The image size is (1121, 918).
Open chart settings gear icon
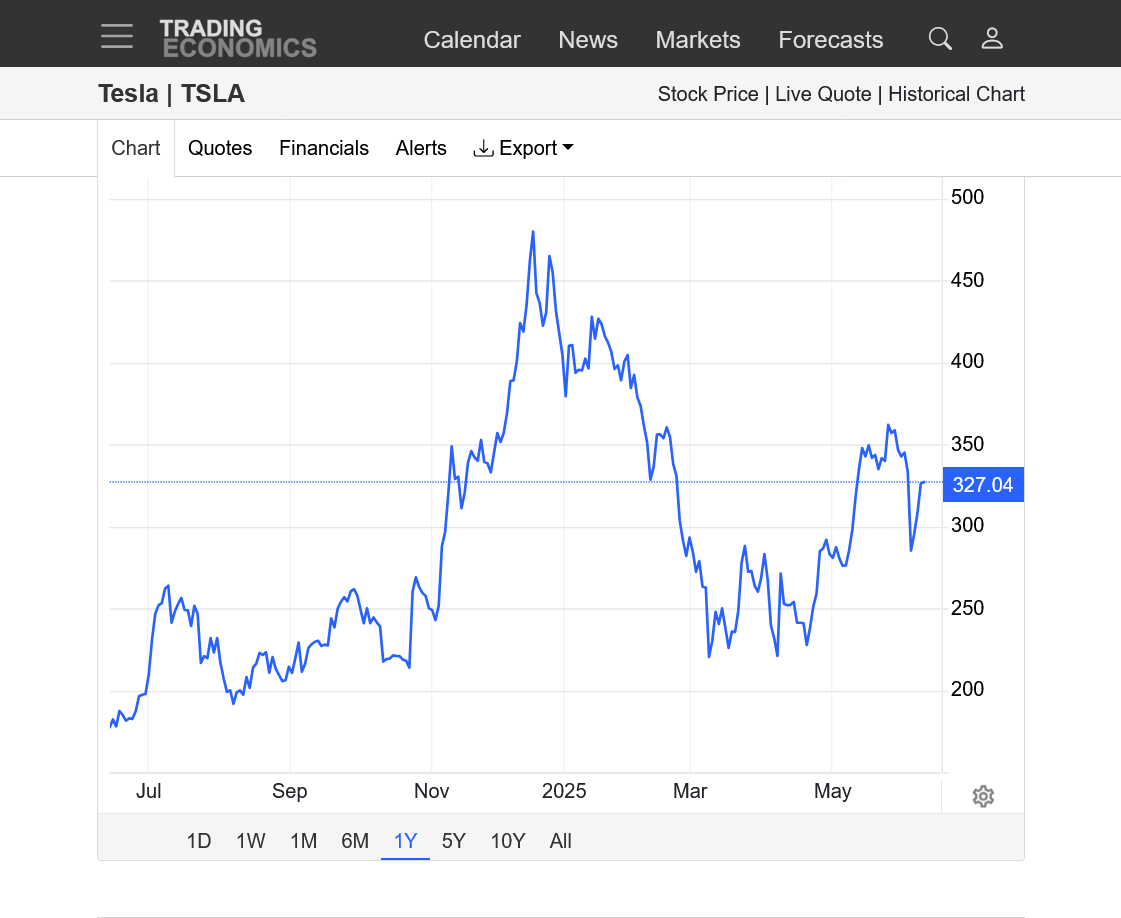(983, 796)
